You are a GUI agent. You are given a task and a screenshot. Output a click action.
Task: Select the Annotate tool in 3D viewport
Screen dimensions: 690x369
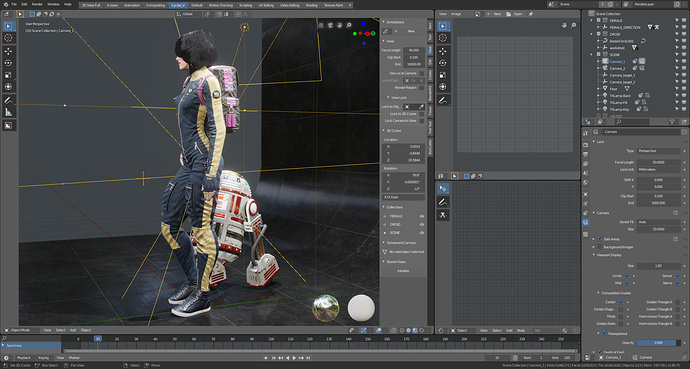[8, 100]
